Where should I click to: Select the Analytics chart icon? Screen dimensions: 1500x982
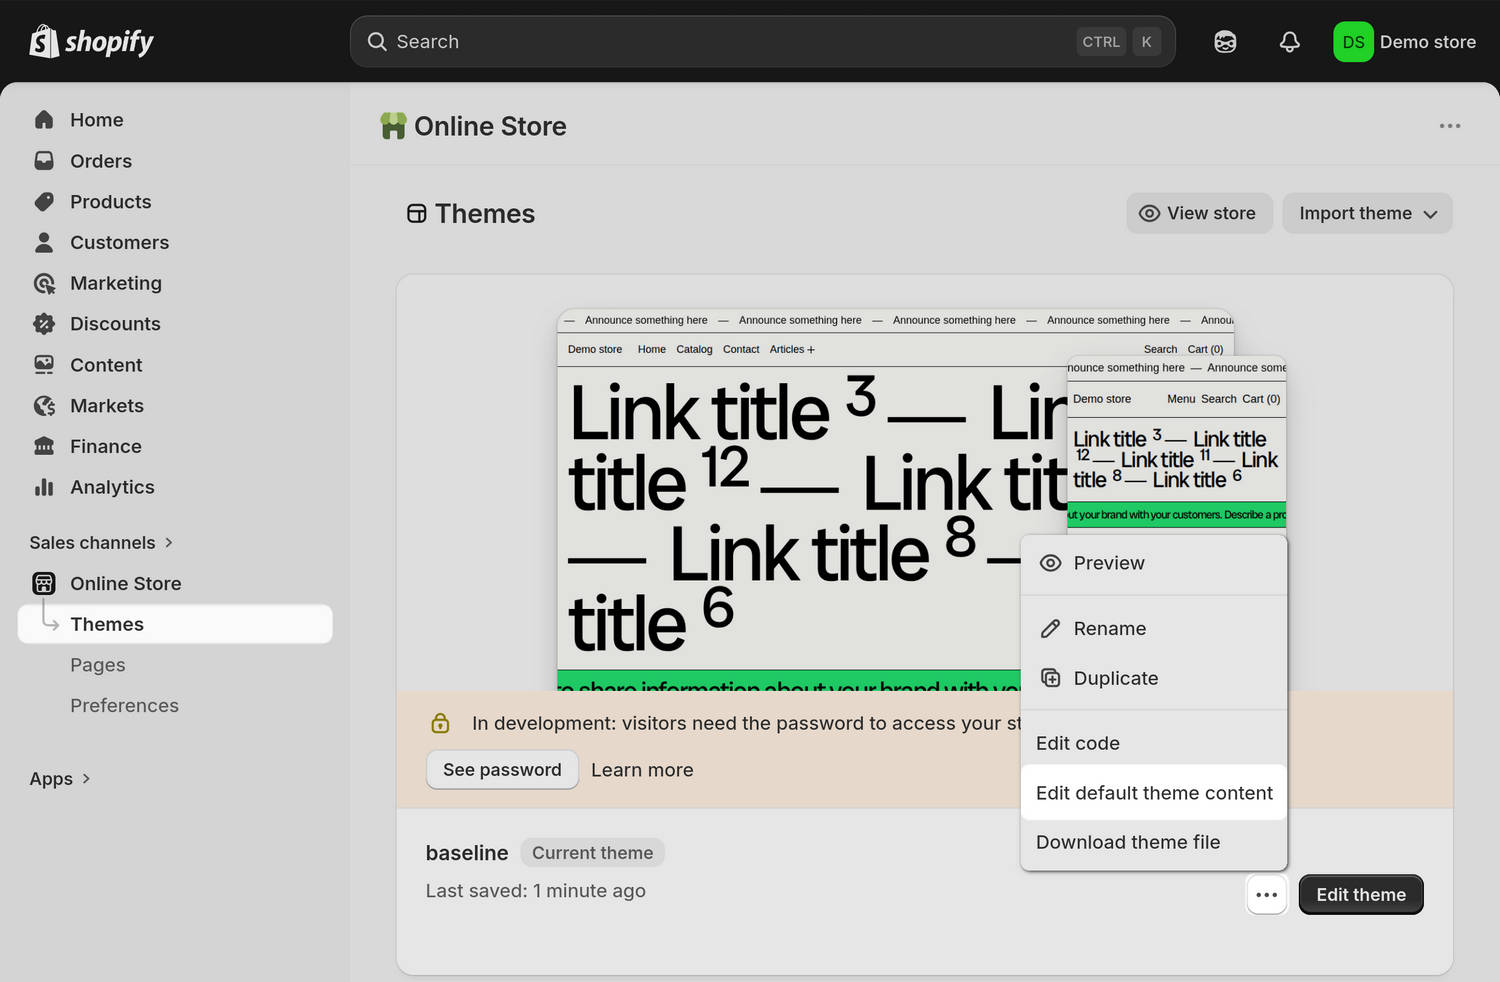point(45,487)
